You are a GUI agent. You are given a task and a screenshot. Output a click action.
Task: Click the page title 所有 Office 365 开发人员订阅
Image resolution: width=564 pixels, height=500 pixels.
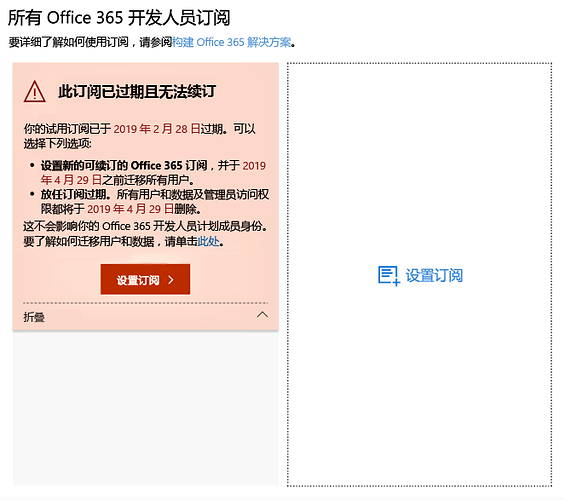point(119,18)
